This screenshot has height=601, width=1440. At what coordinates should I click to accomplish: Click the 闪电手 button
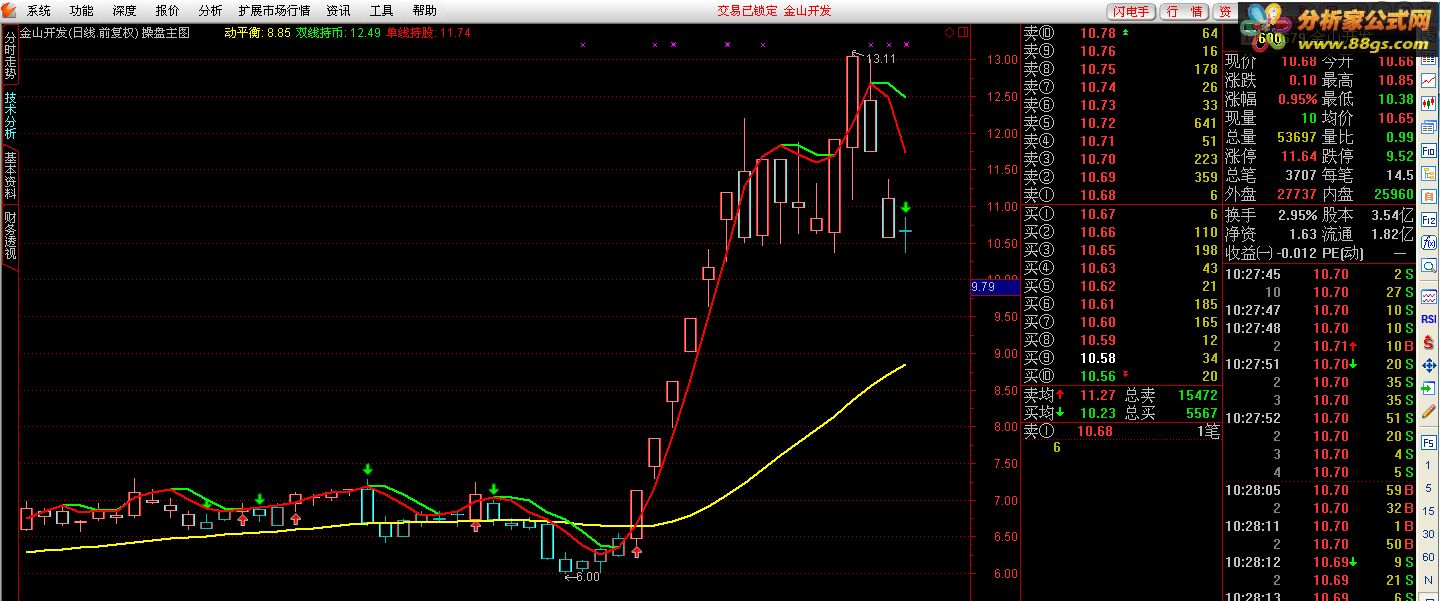click(1130, 11)
